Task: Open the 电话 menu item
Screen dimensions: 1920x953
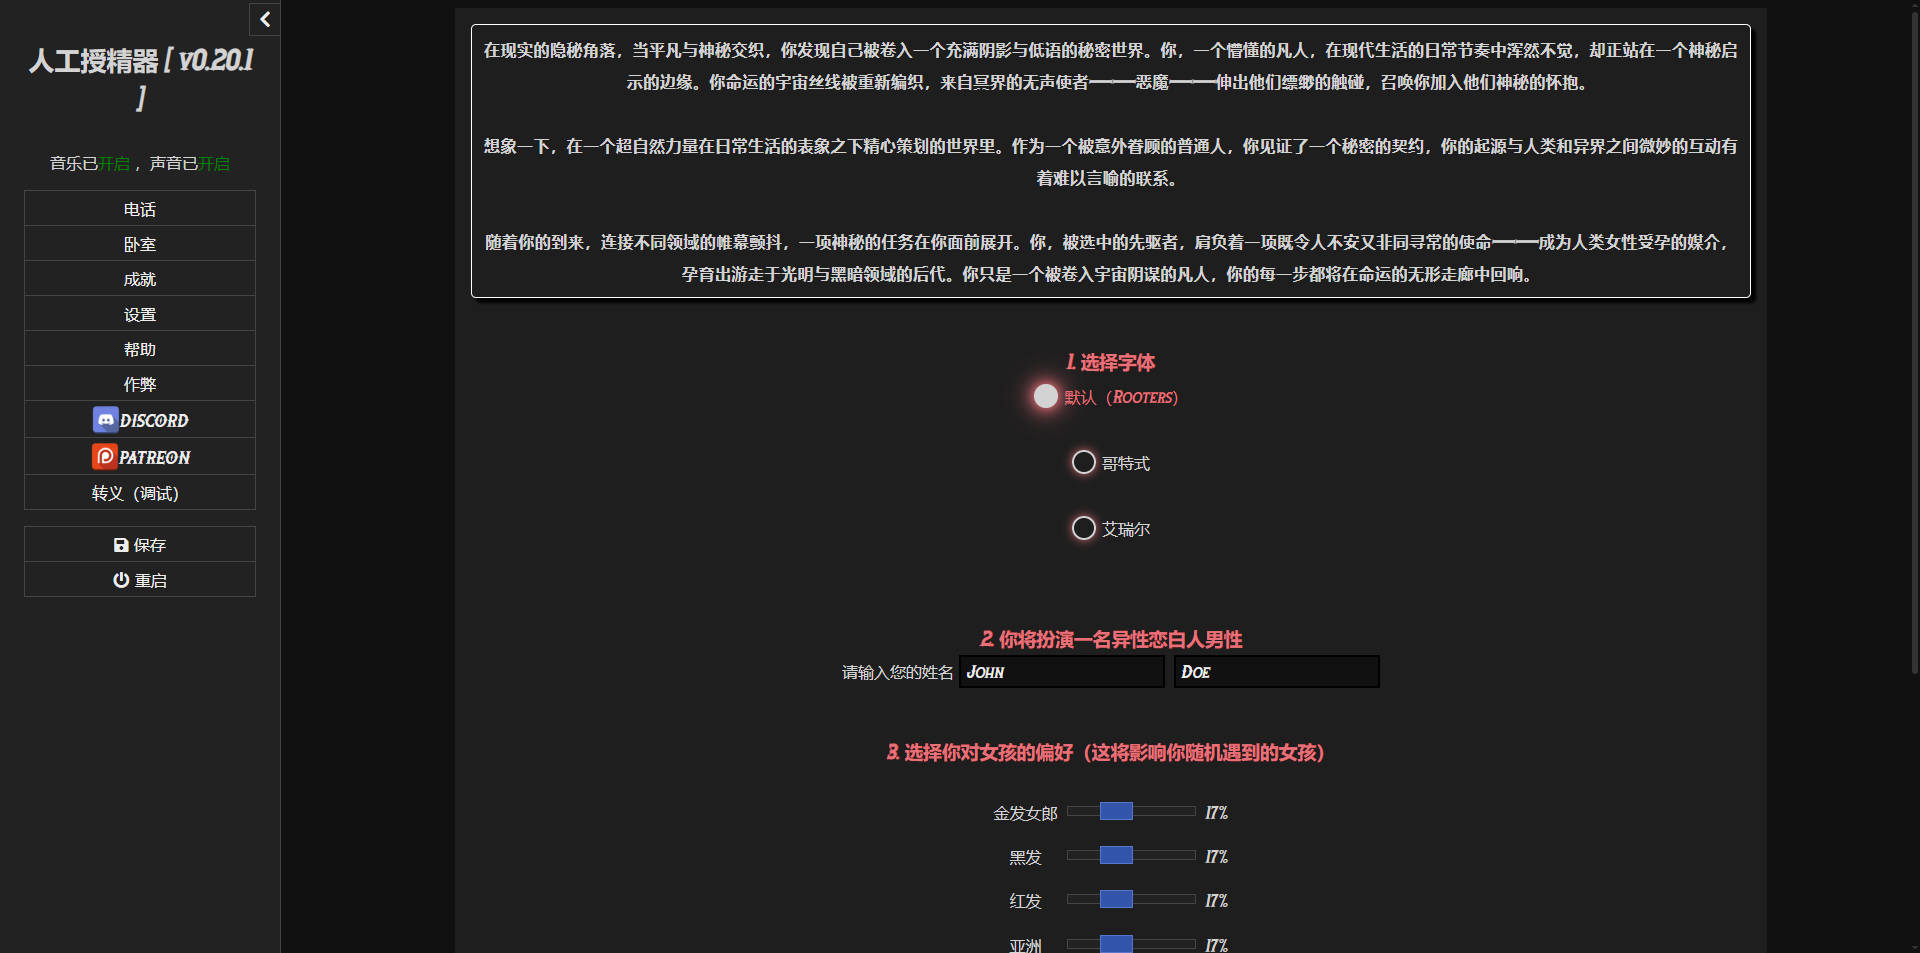Action: click(x=140, y=209)
